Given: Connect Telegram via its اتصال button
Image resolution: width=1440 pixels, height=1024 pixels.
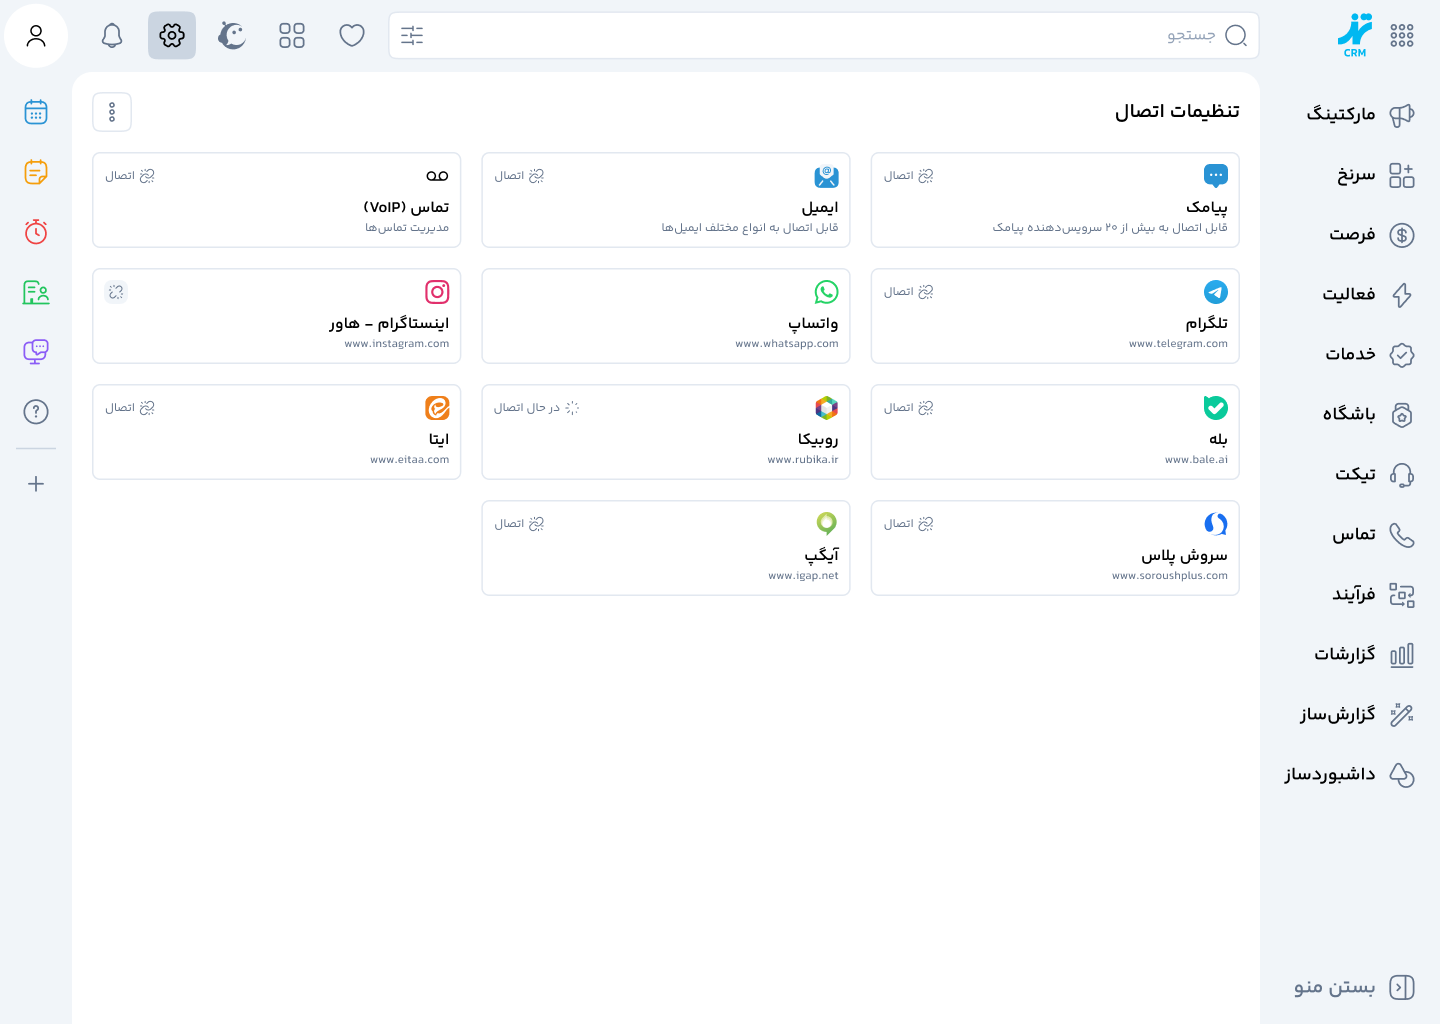Looking at the screenshot, I should [908, 291].
